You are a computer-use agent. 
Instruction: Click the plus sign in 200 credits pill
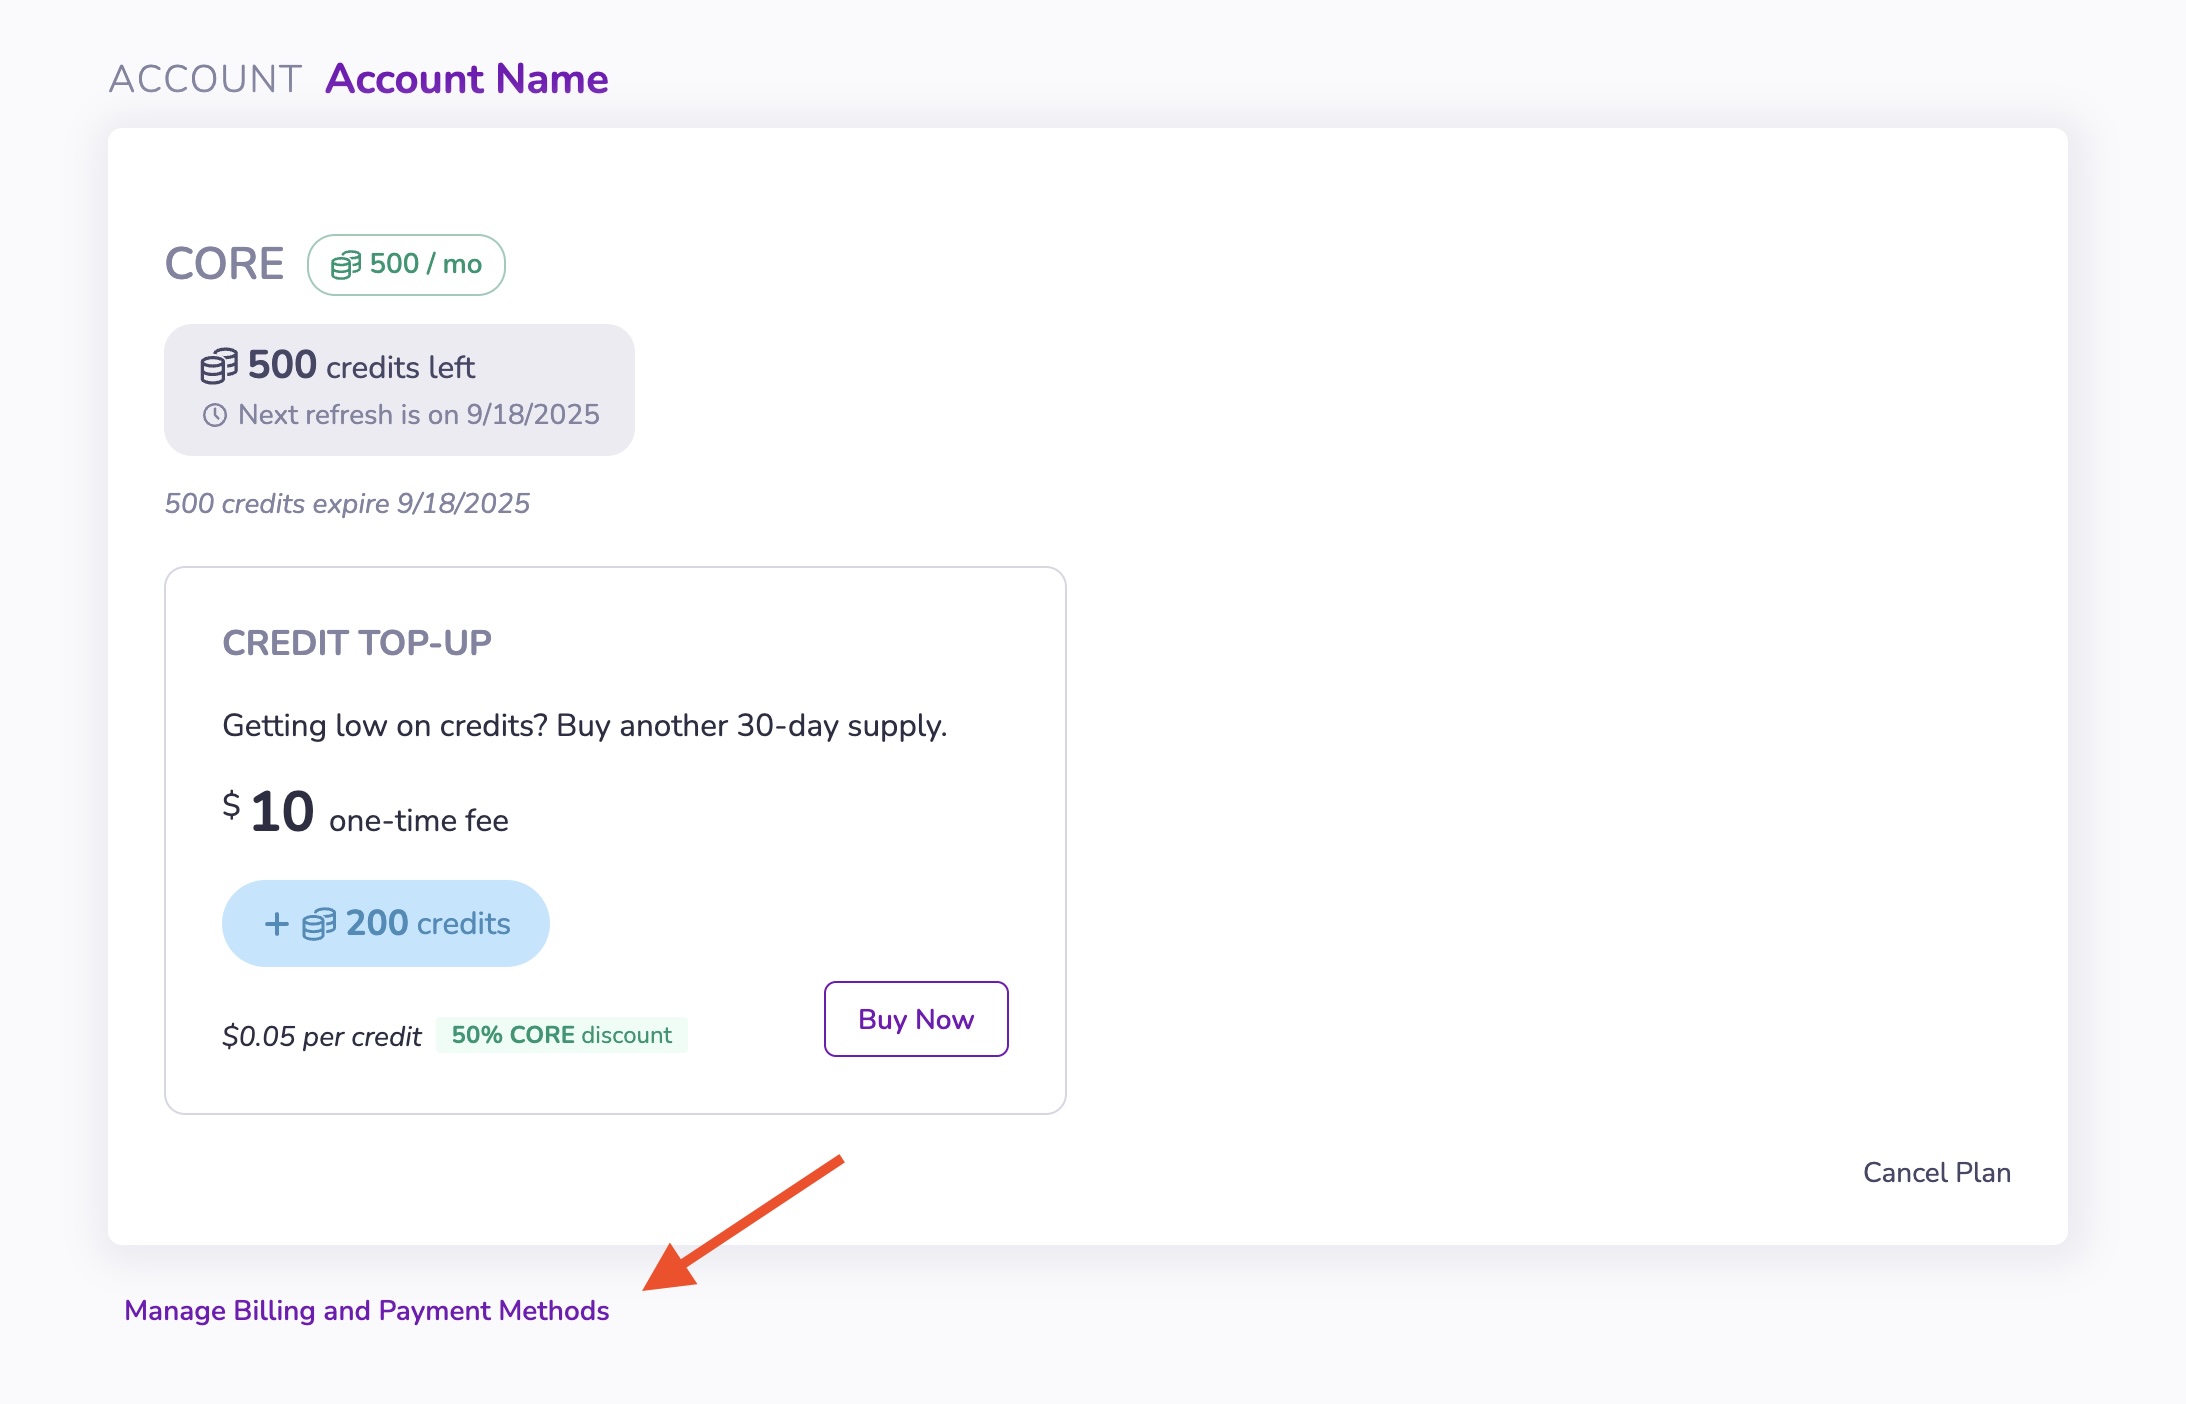pos(276,924)
